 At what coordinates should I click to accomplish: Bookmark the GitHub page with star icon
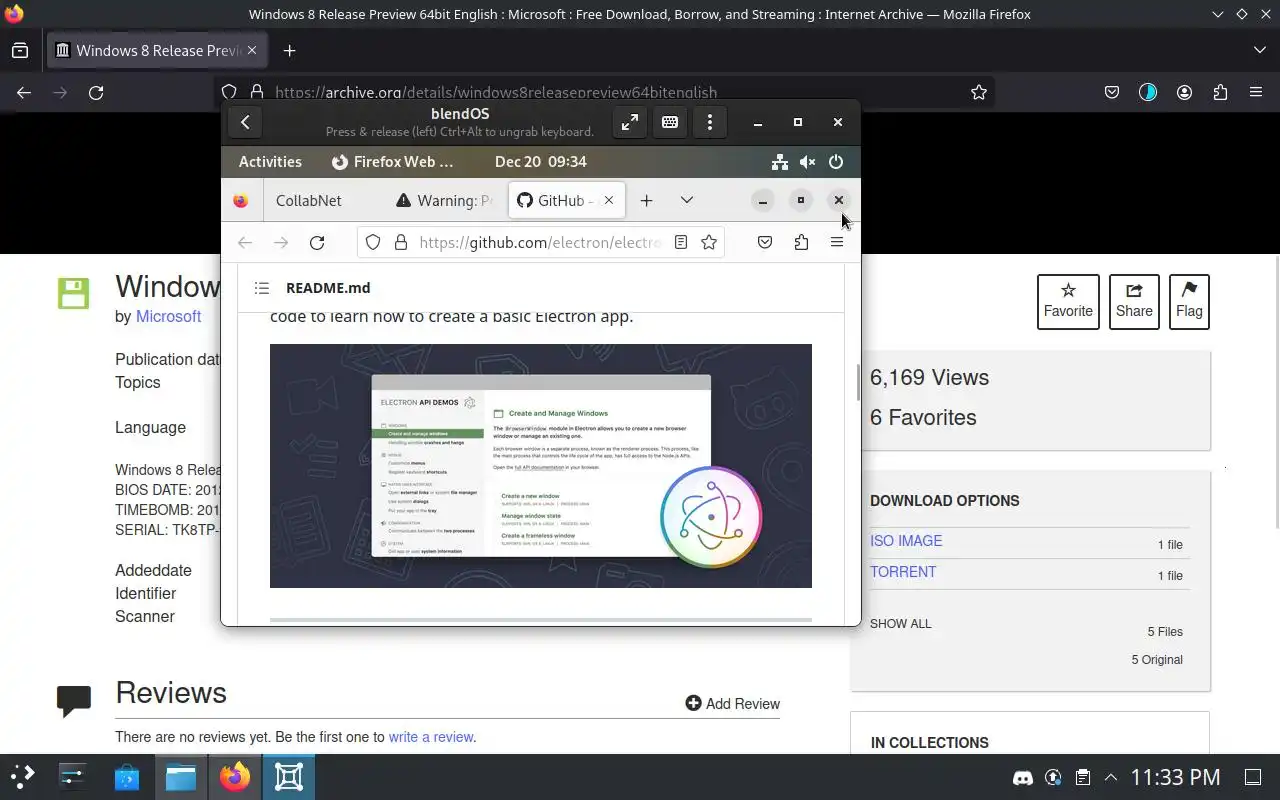(x=709, y=243)
